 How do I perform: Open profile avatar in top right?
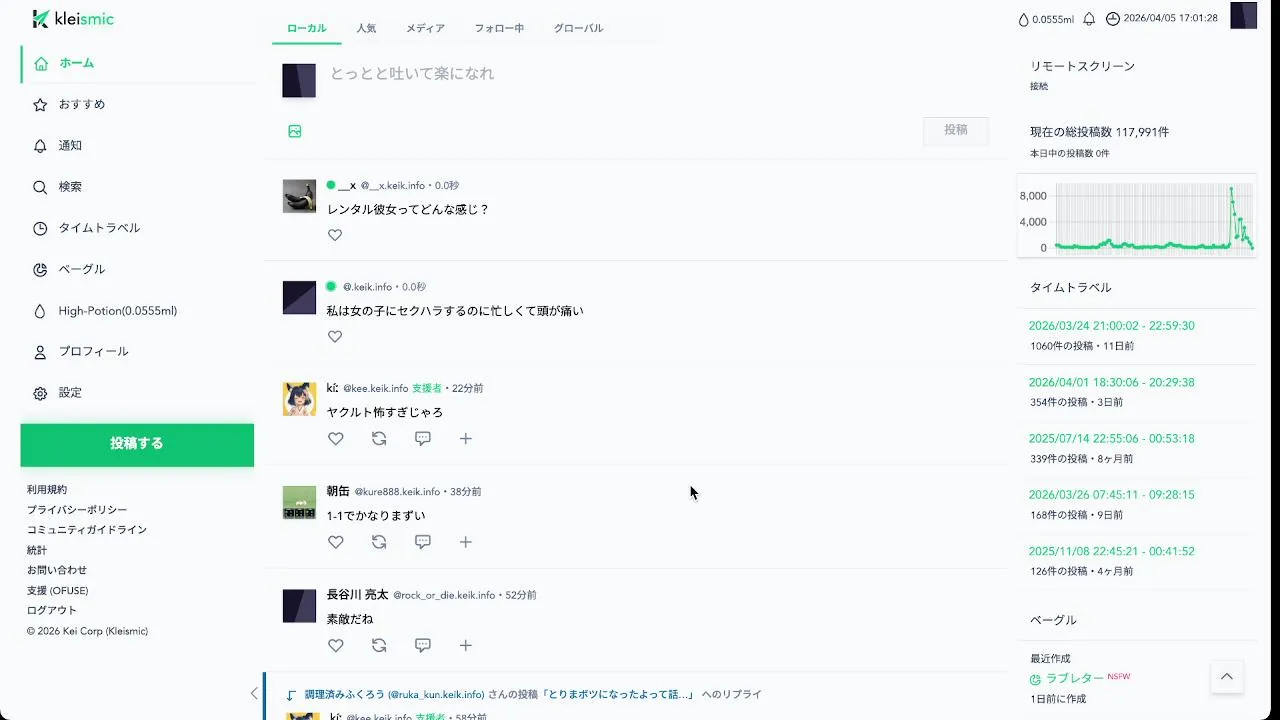coord(1243,16)
